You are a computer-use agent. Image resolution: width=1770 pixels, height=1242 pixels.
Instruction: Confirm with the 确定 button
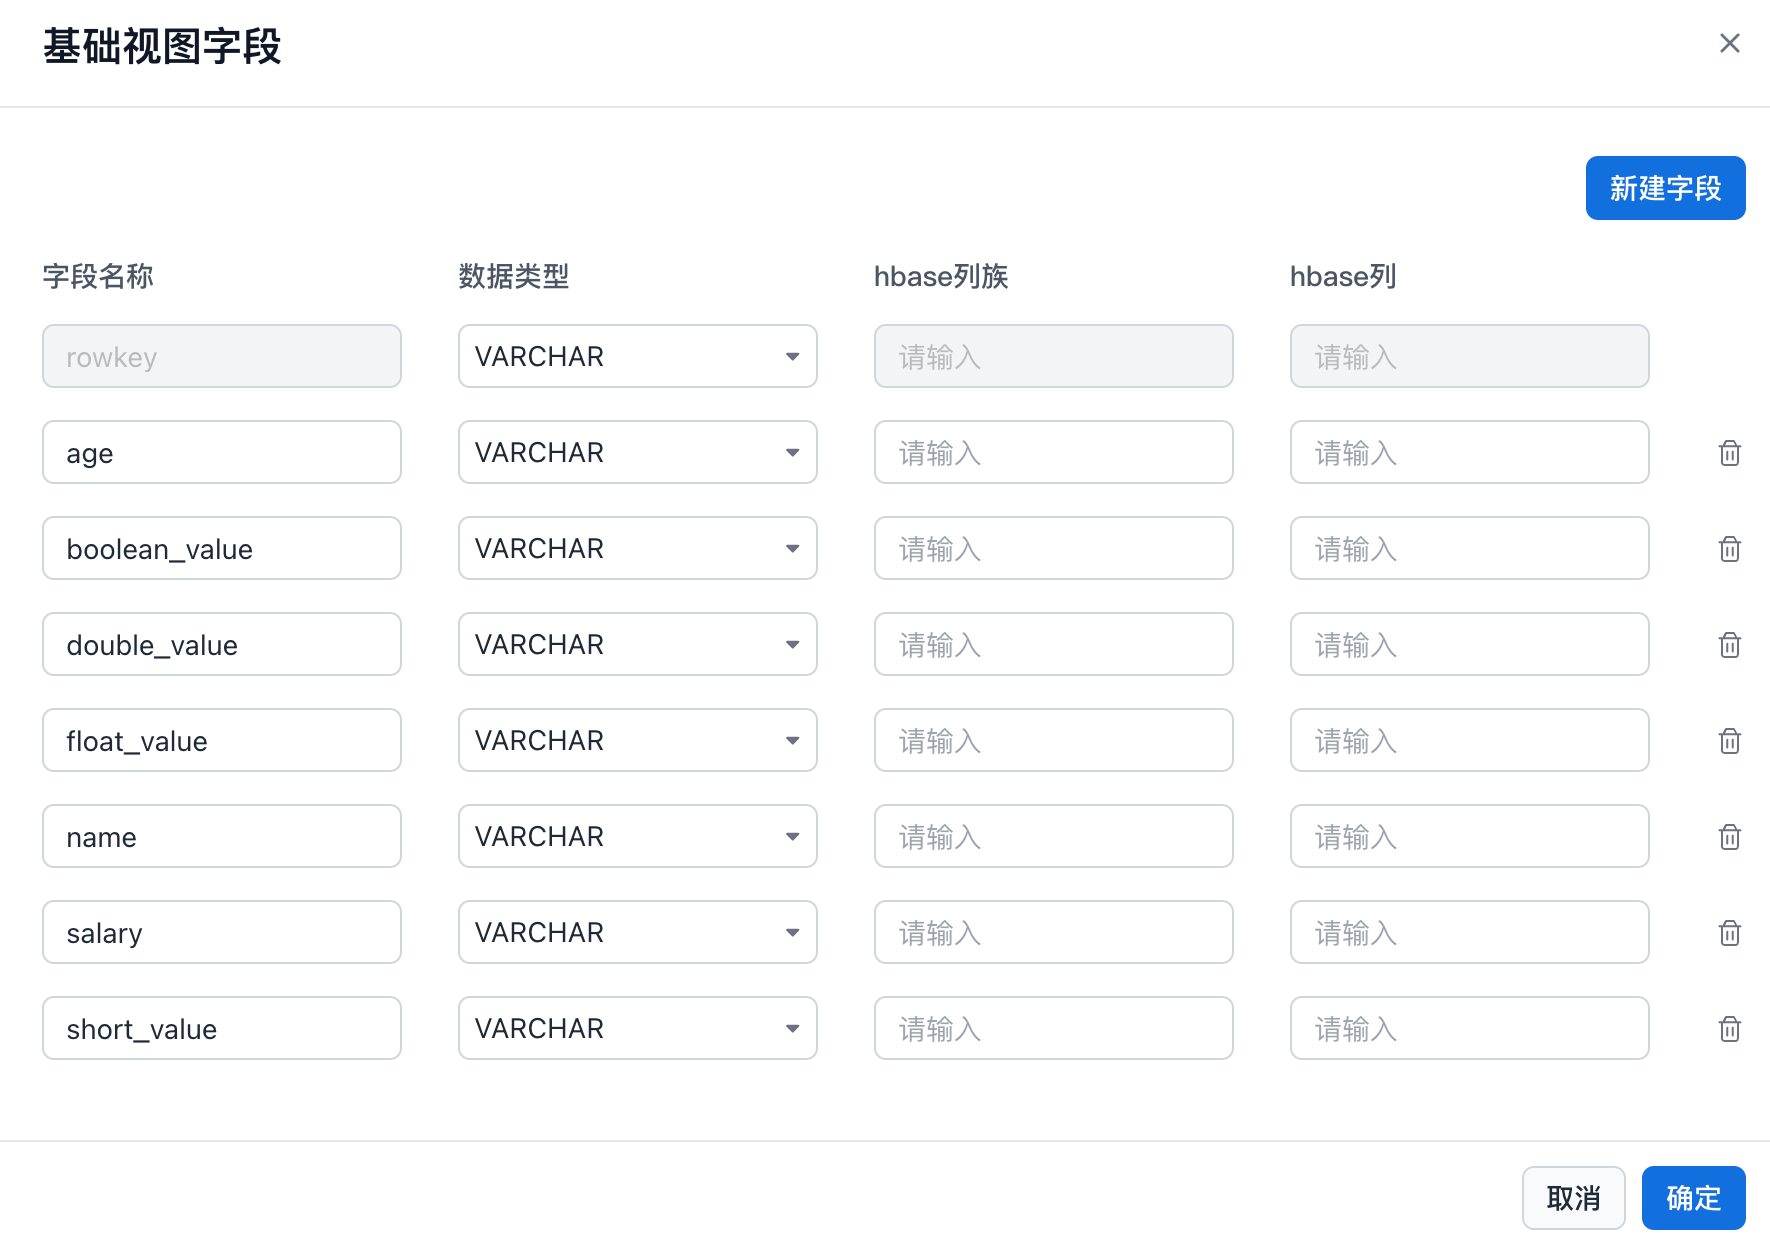point(1693,1198)
